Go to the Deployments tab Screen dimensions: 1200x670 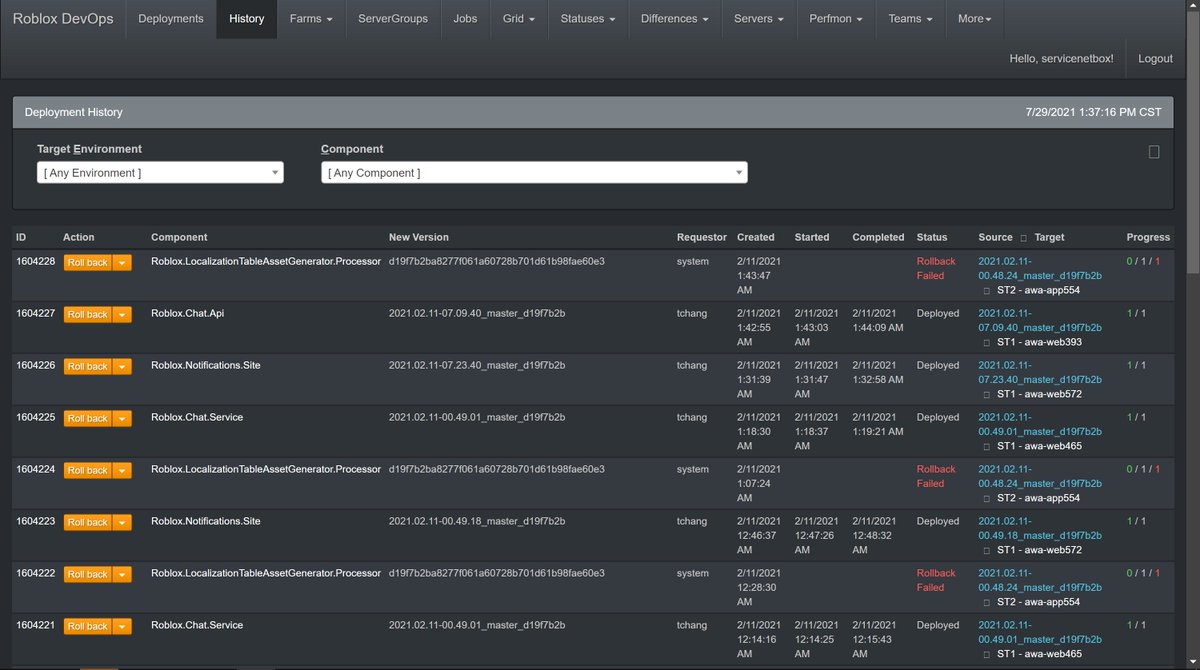(171, 19)
